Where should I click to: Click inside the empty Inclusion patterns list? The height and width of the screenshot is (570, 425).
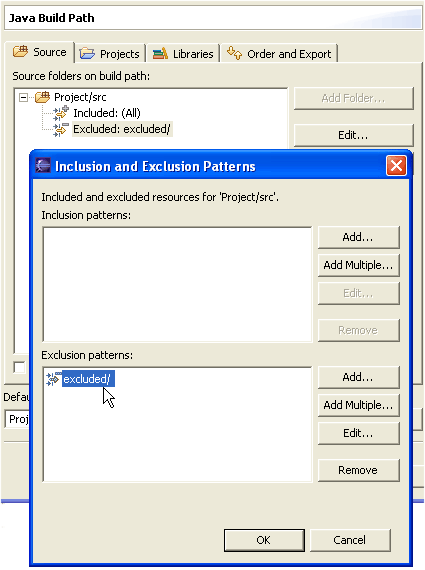click(x=177, y=284)
